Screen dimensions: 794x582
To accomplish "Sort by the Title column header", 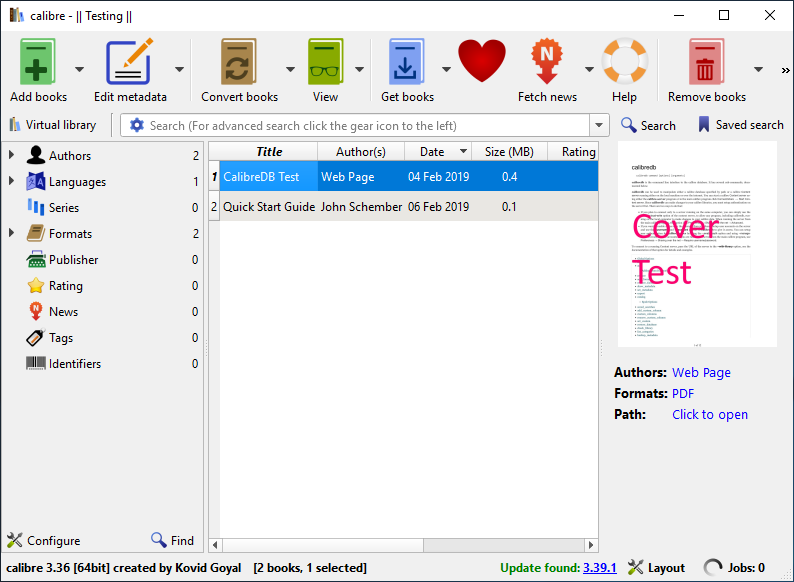I will [x=268, y=151].
